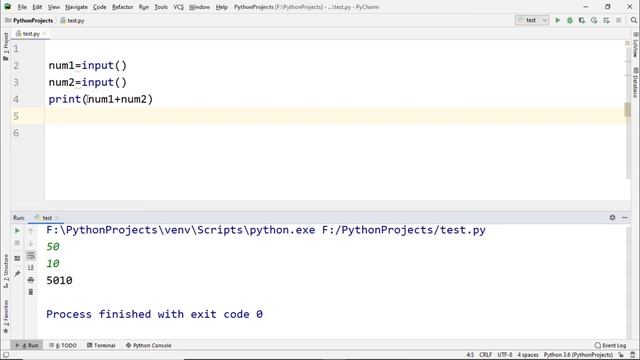Toggle tool window buttons visibility icon
The width and height of the screenshot is (640, 360).
click(x=6, y=355)
